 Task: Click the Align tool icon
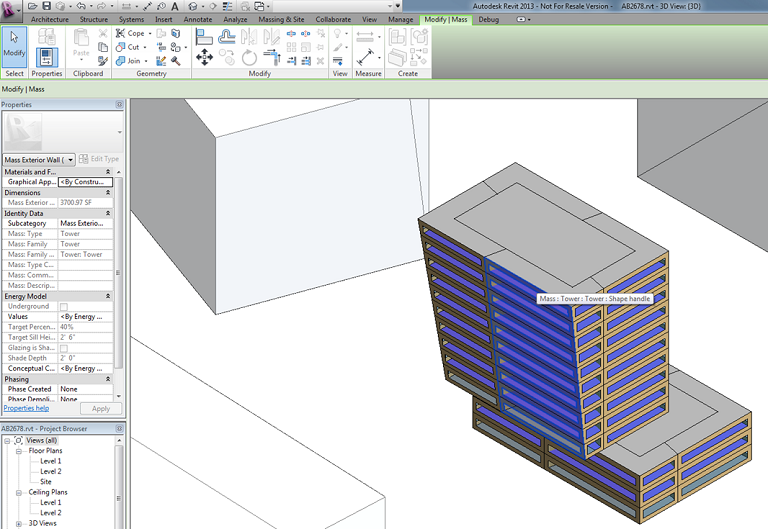(204, 35)
